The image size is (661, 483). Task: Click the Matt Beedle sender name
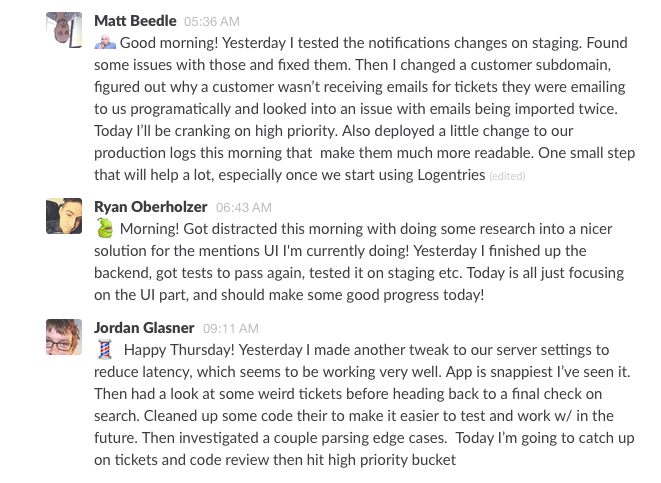point(135,21)
